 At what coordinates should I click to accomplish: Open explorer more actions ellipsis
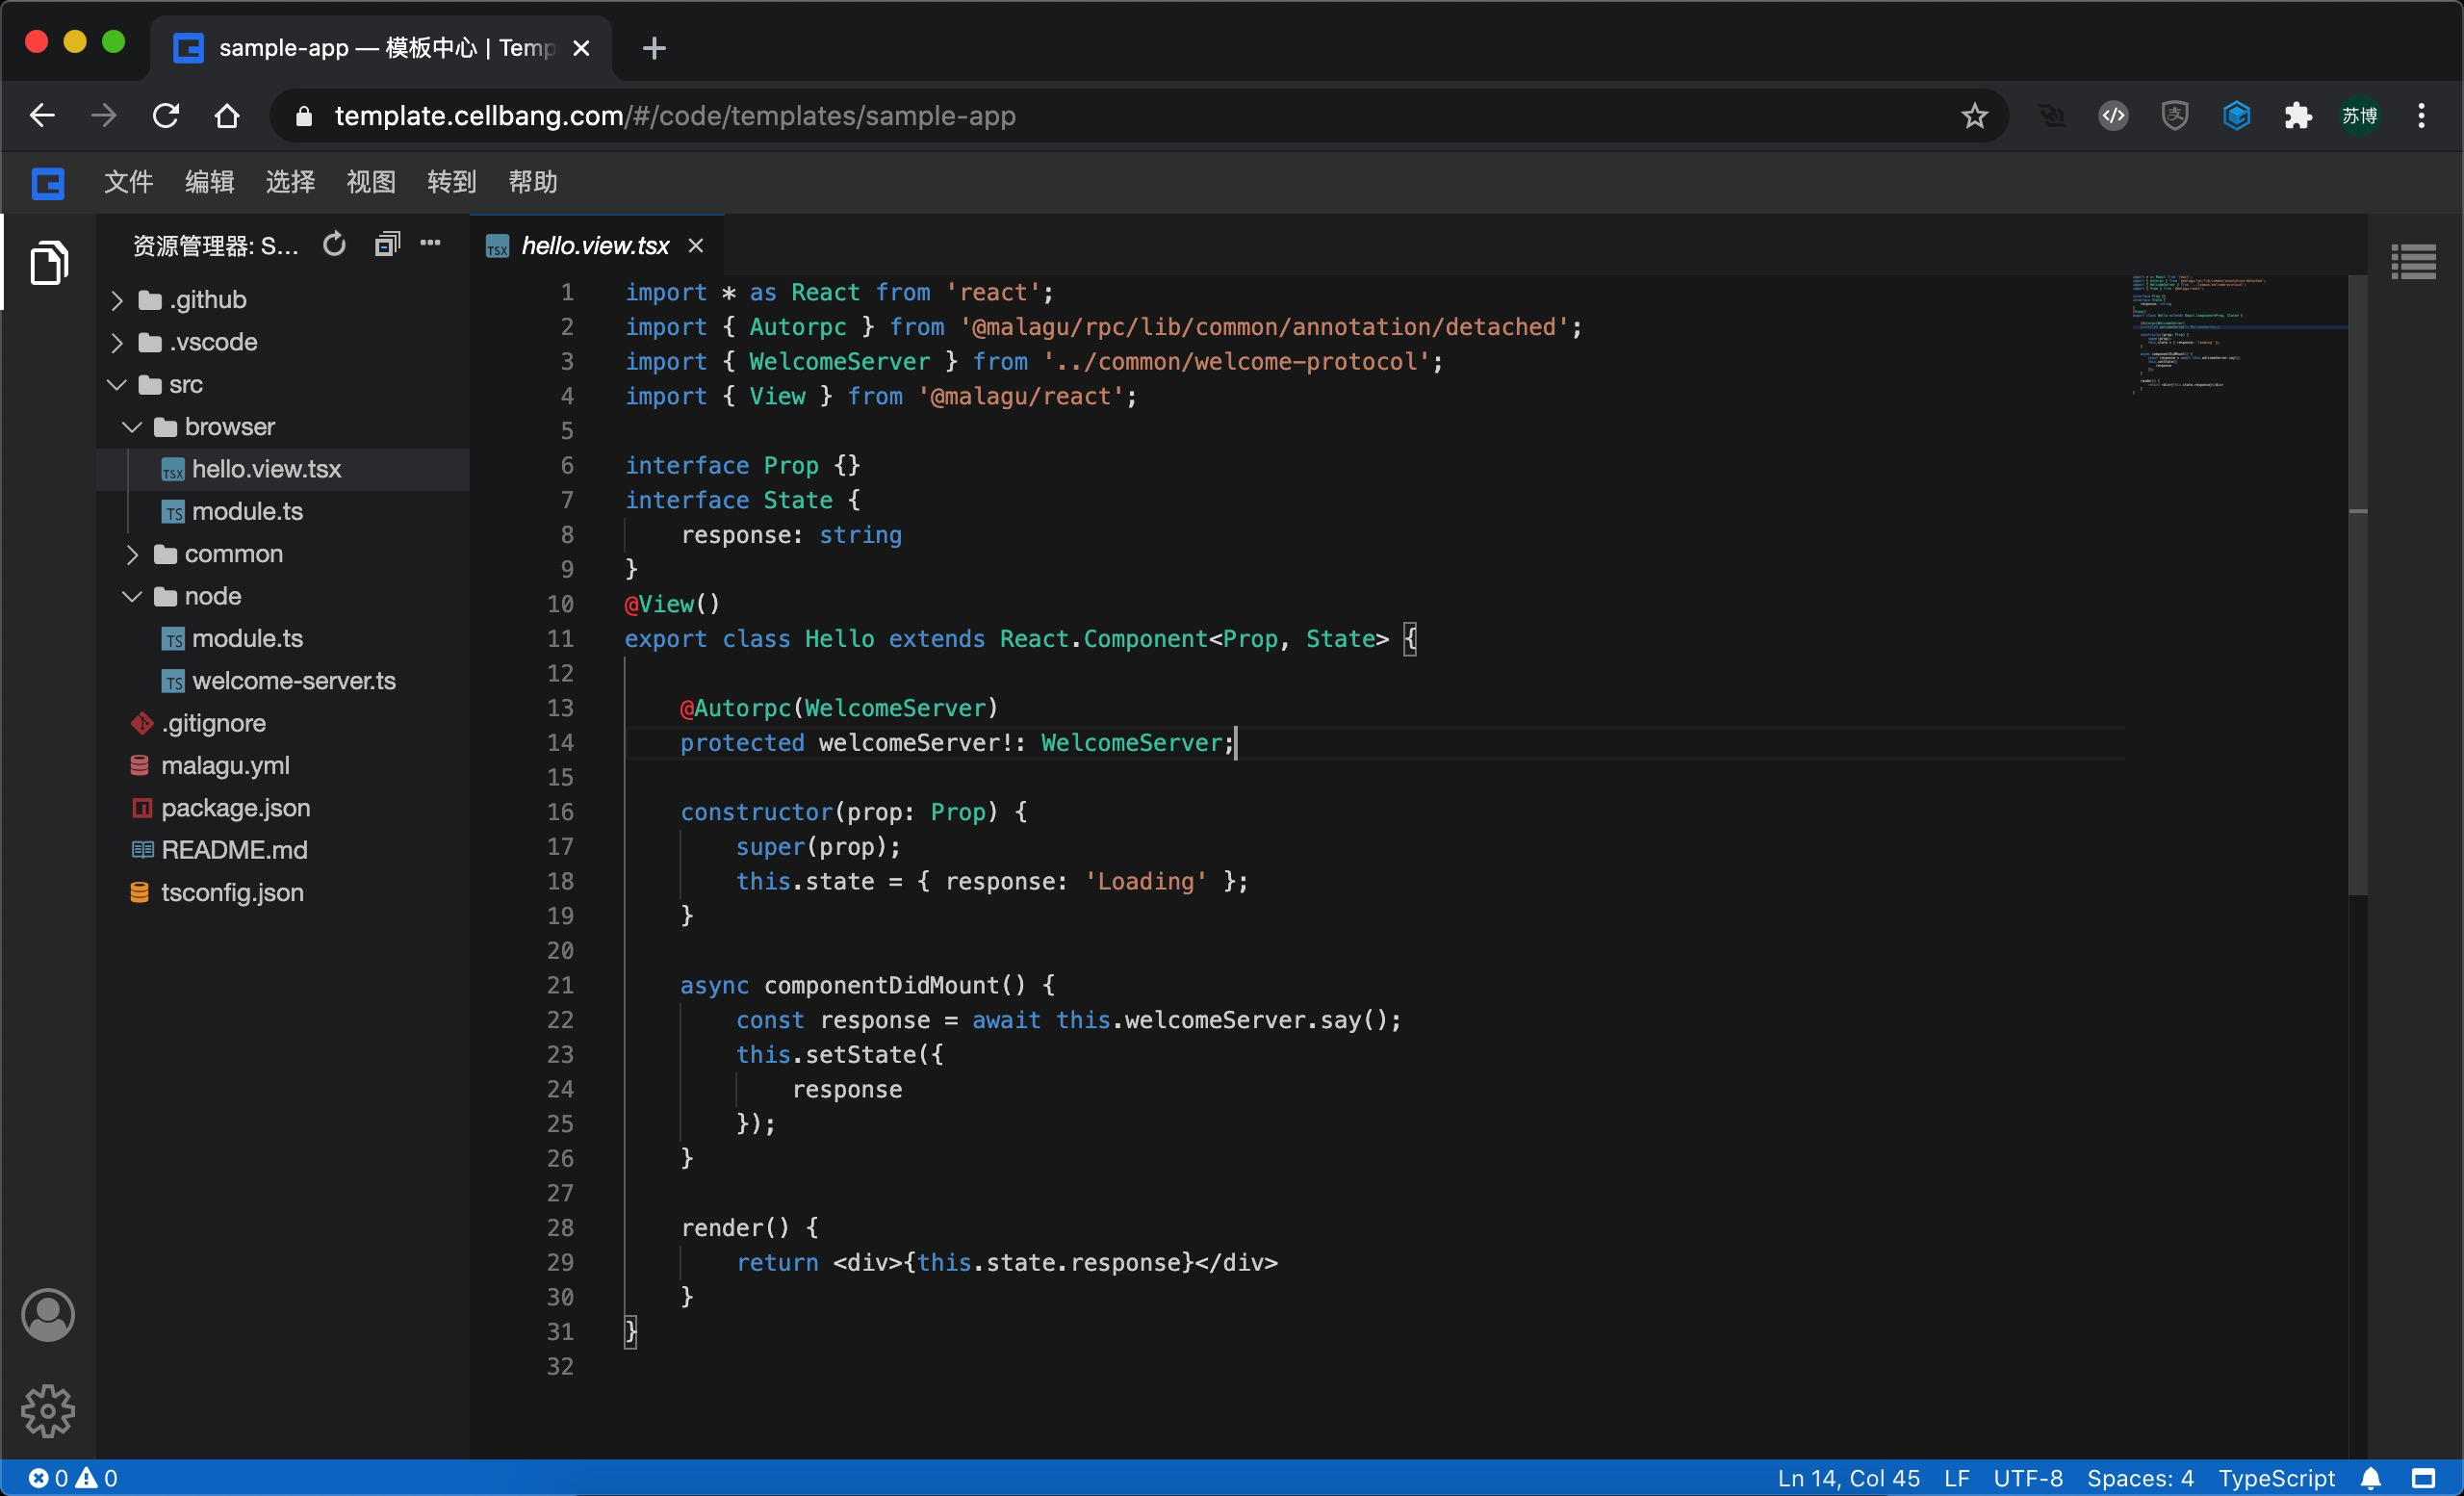pos(431,243)
